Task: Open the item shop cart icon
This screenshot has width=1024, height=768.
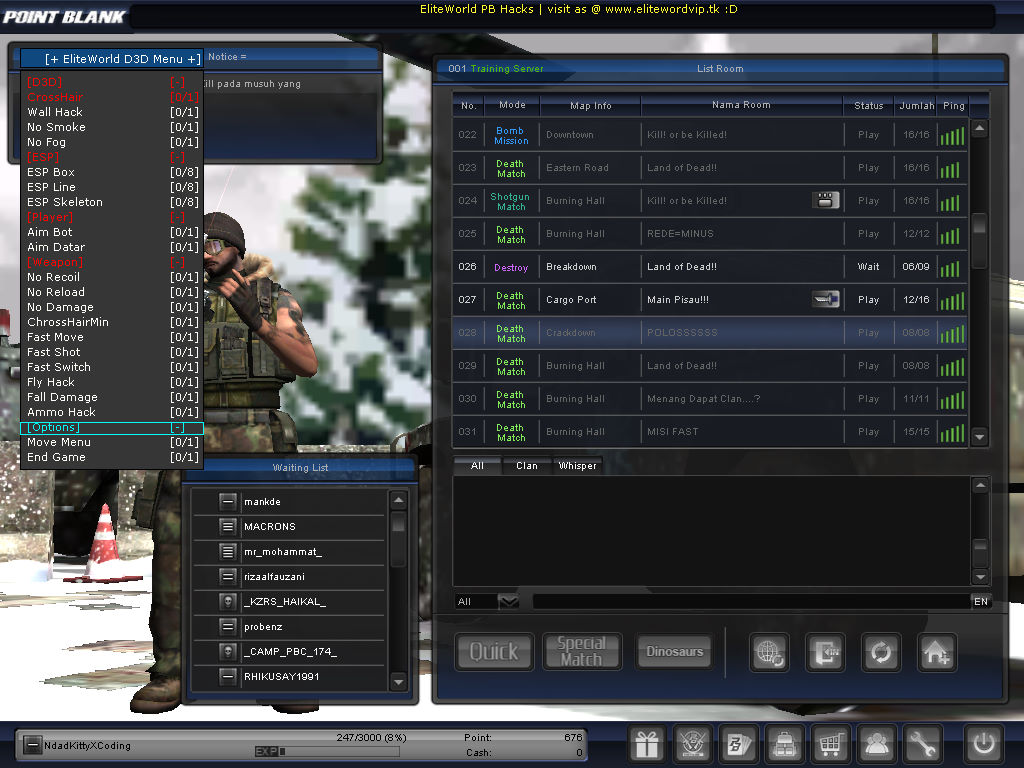Action: coord(830,744)
